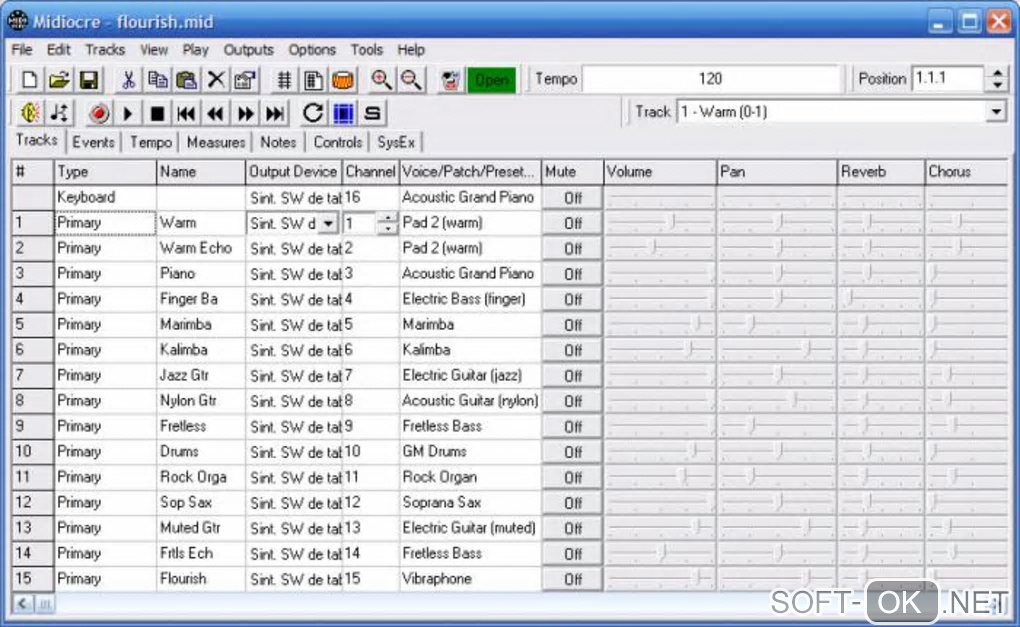Mute the Drums track

click(x=572, y=452)
